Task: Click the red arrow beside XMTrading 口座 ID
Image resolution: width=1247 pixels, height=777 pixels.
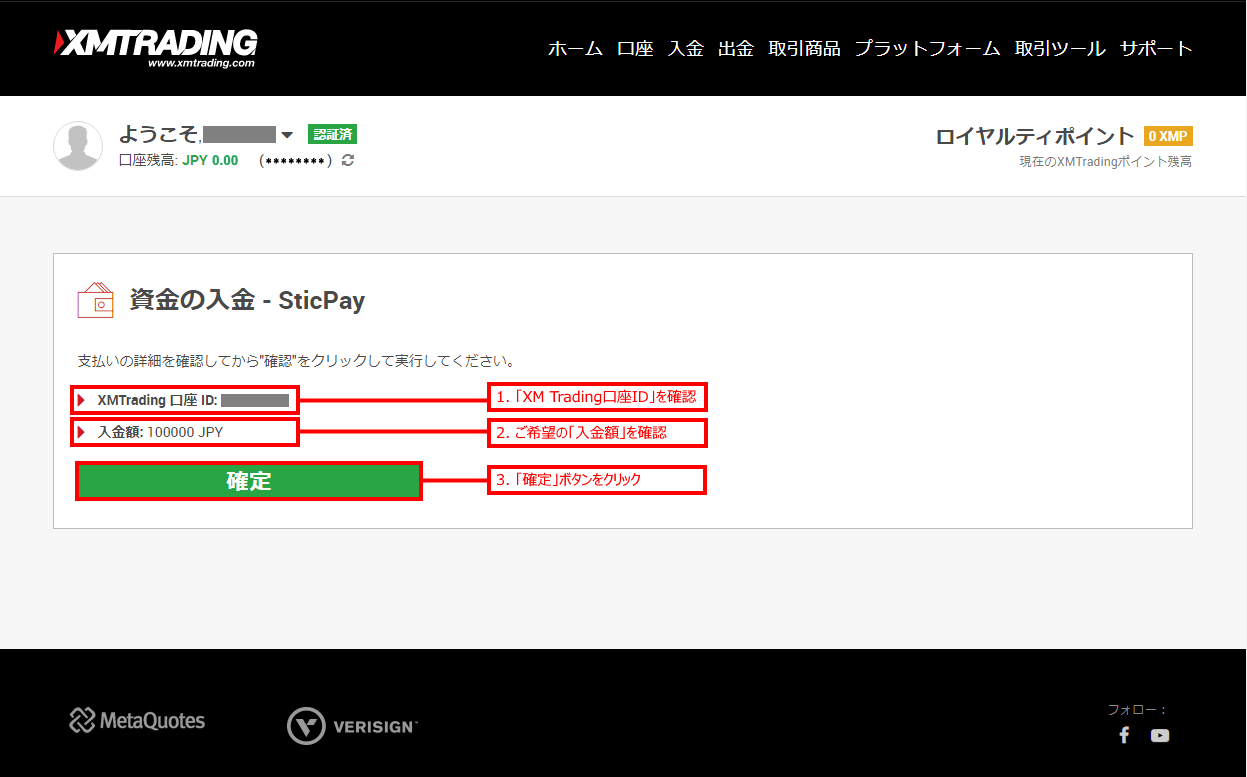Action: [x=82, y=400]
